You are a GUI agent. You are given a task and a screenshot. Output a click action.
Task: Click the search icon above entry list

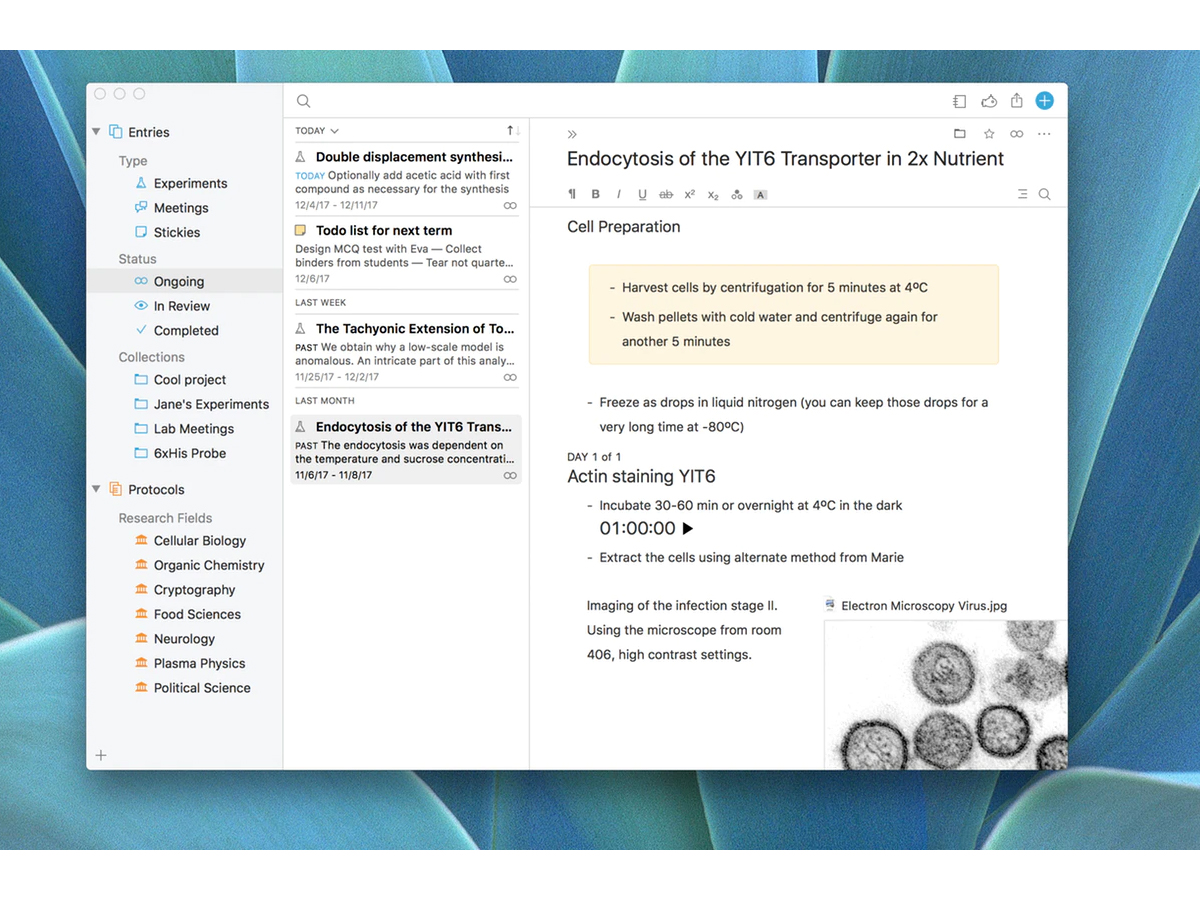[304, 101]
